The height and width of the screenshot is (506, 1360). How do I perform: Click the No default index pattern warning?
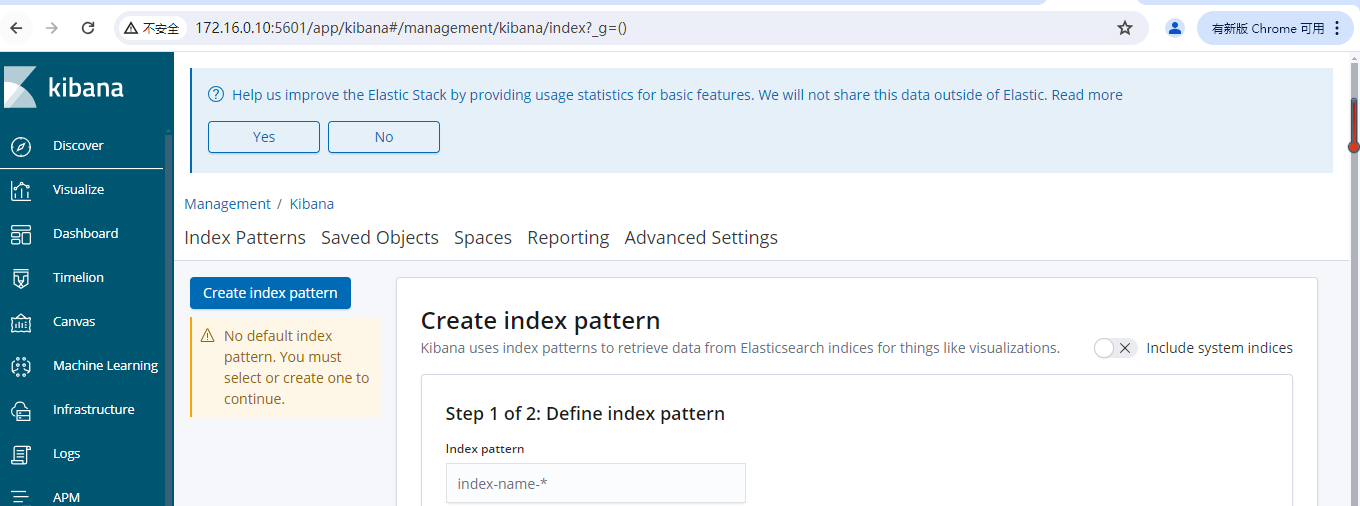(x=285, y=367)
